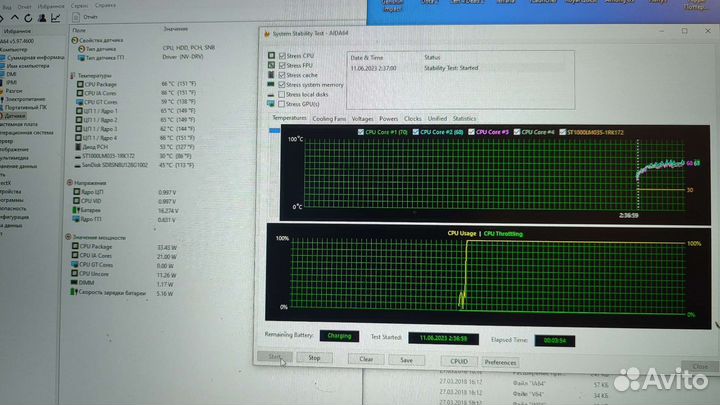Switch to the Voltages tab

362,118
